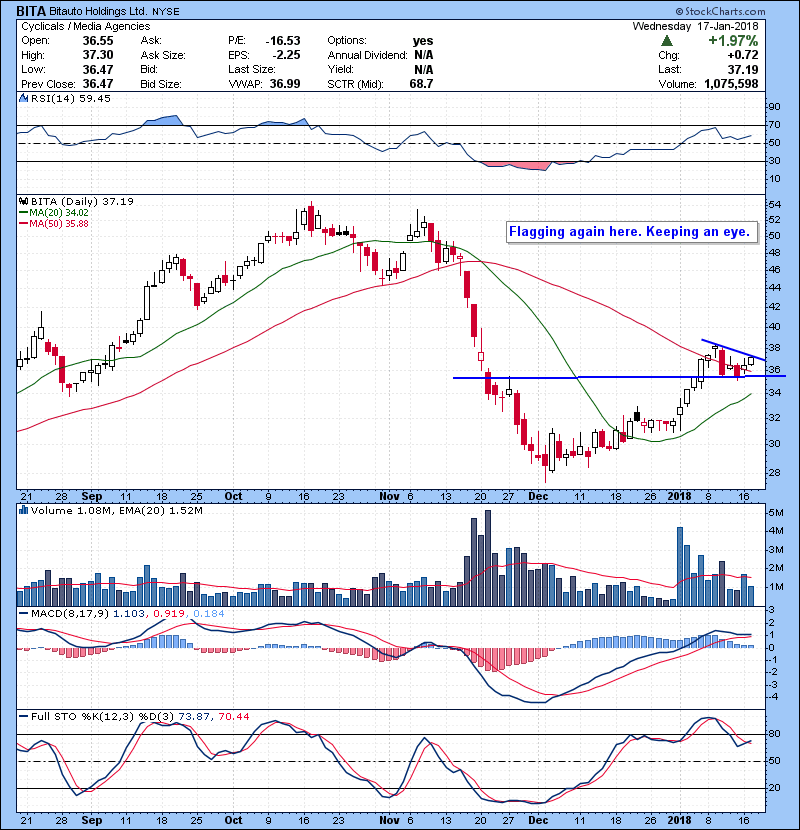The image size is (800, 830).
Task: Click the MACD histogram value 0.184
Action: click(209, 614)
